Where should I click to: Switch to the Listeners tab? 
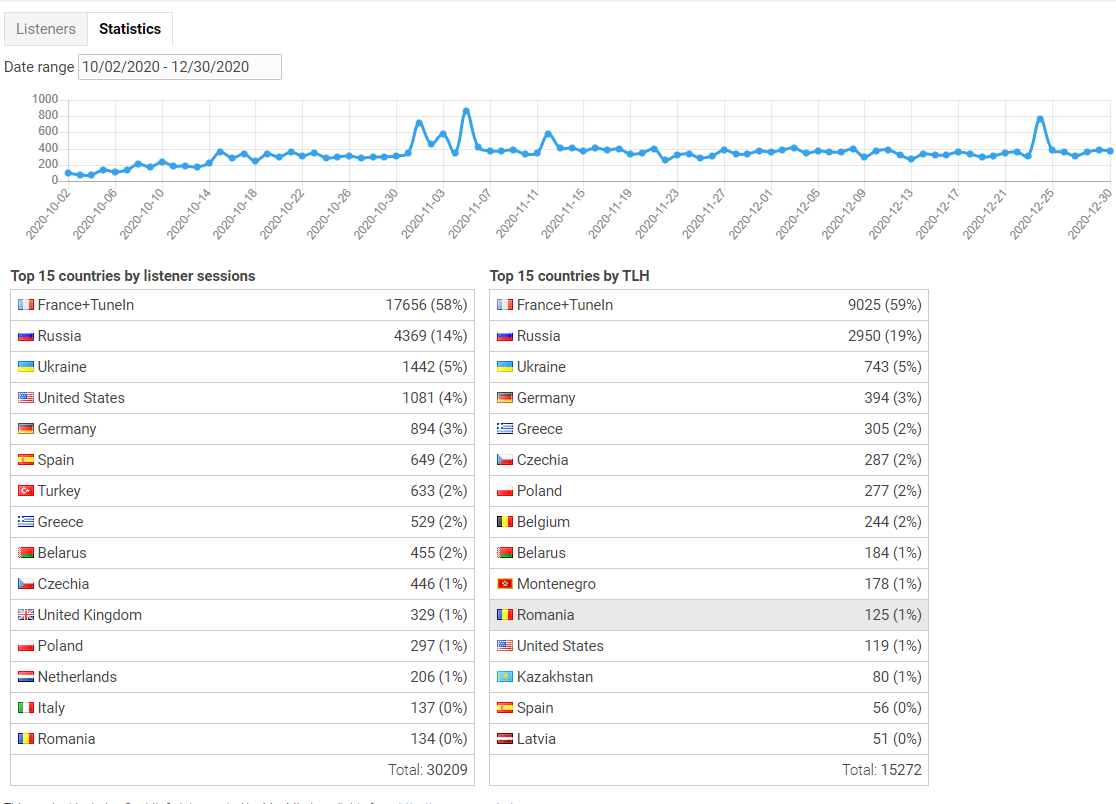(x=46, y=29)
